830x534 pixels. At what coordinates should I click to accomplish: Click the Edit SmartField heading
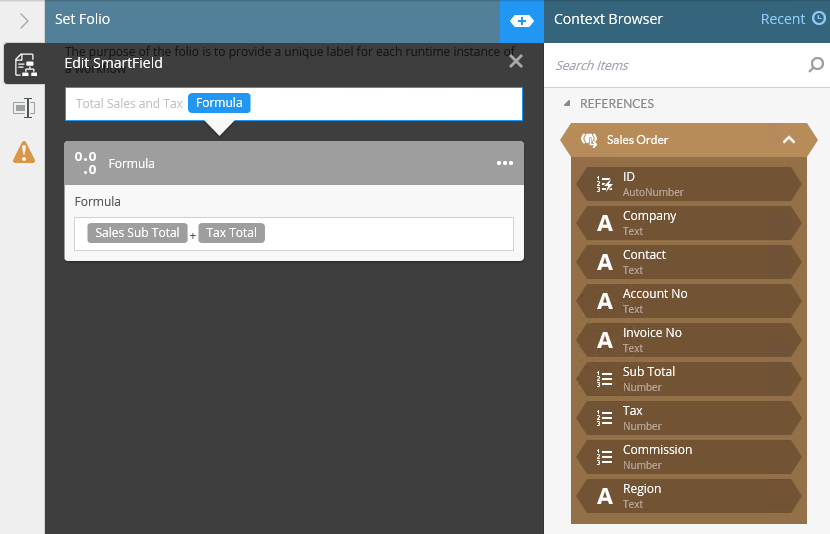click(x=113, y=63)
